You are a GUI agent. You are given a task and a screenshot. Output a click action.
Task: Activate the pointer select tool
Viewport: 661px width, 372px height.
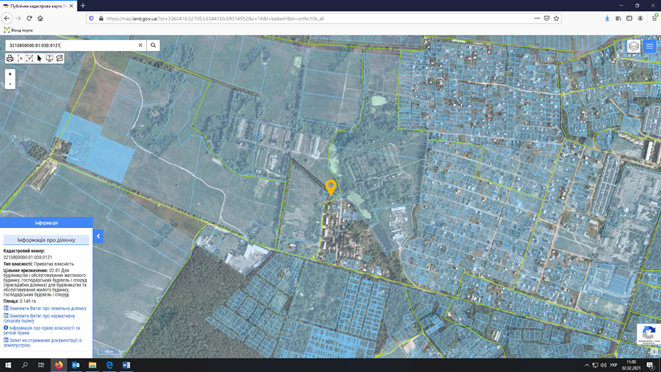pos(39,58)
